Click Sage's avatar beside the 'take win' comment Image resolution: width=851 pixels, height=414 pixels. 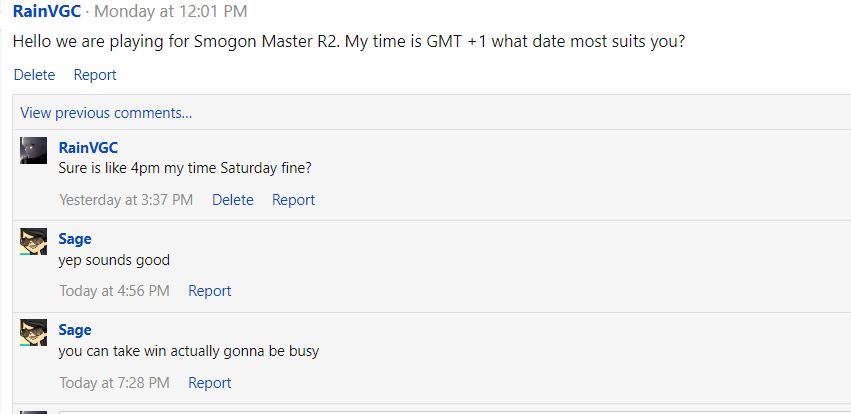click(33, 332)
